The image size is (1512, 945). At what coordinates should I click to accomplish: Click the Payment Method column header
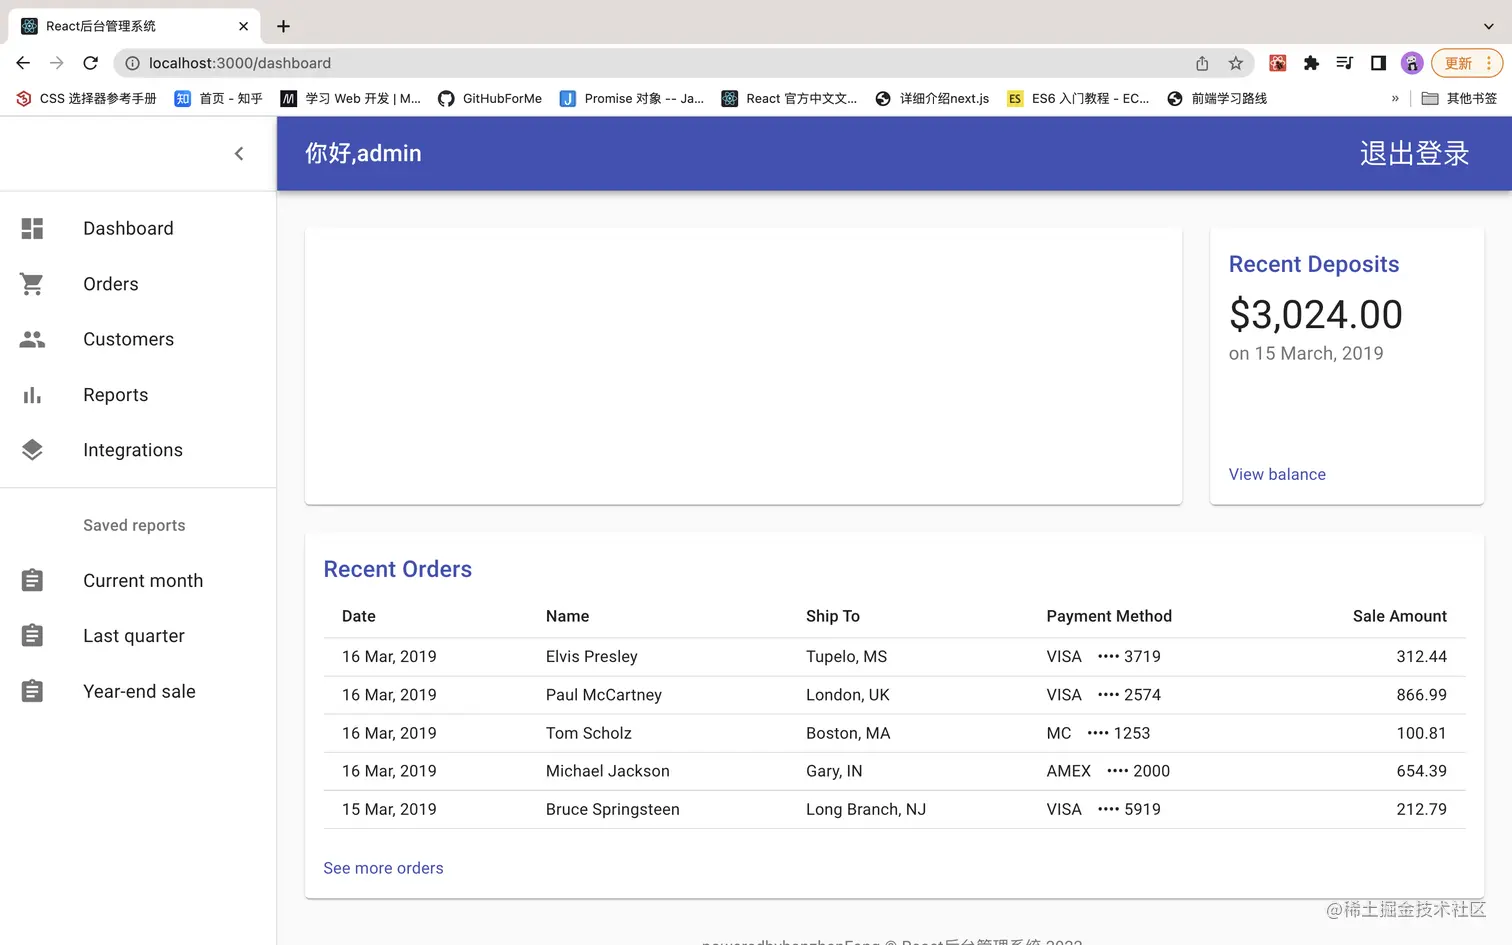[1109, 616]
